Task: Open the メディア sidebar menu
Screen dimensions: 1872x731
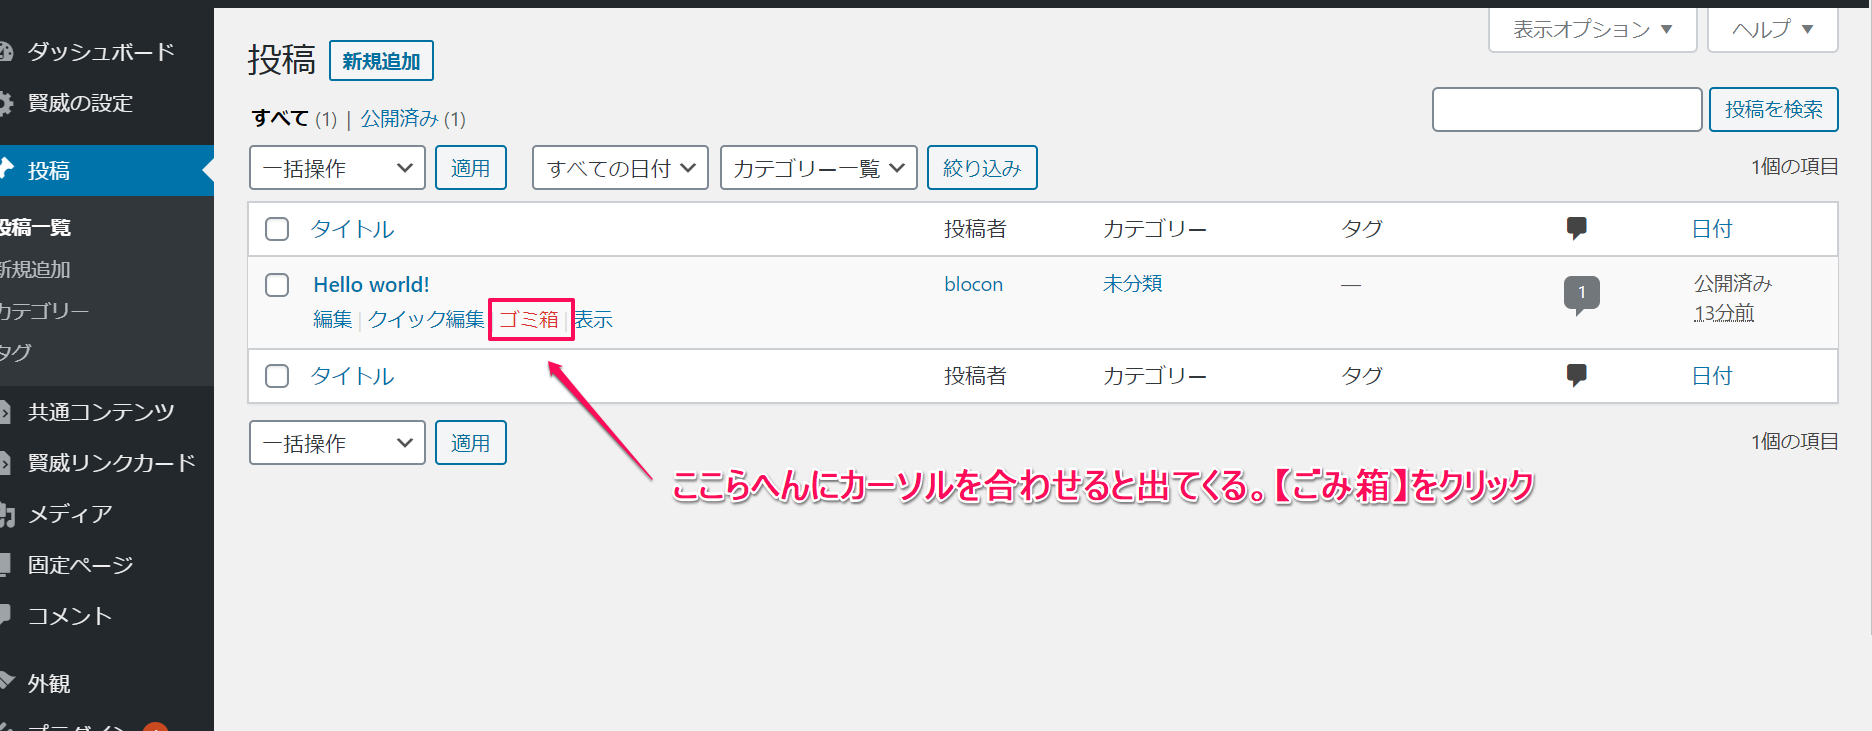Action: point(70,514)
